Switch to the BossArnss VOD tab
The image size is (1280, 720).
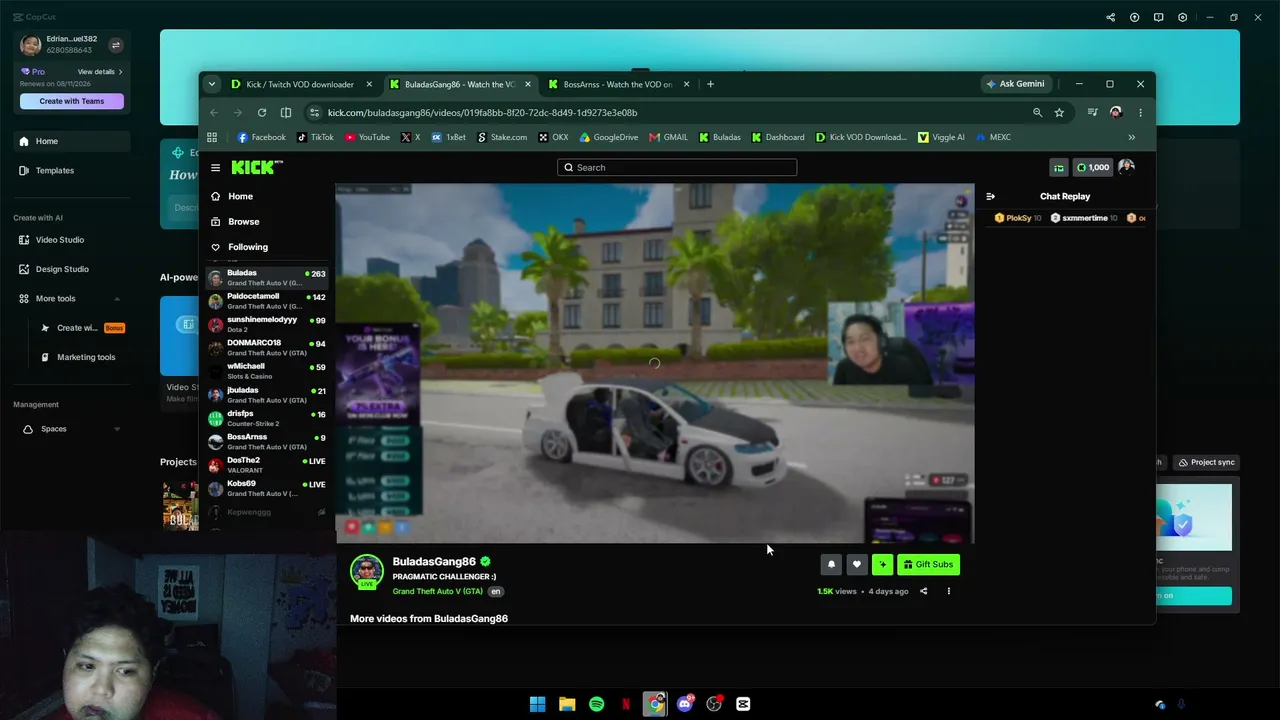click(x=617, y=84)
